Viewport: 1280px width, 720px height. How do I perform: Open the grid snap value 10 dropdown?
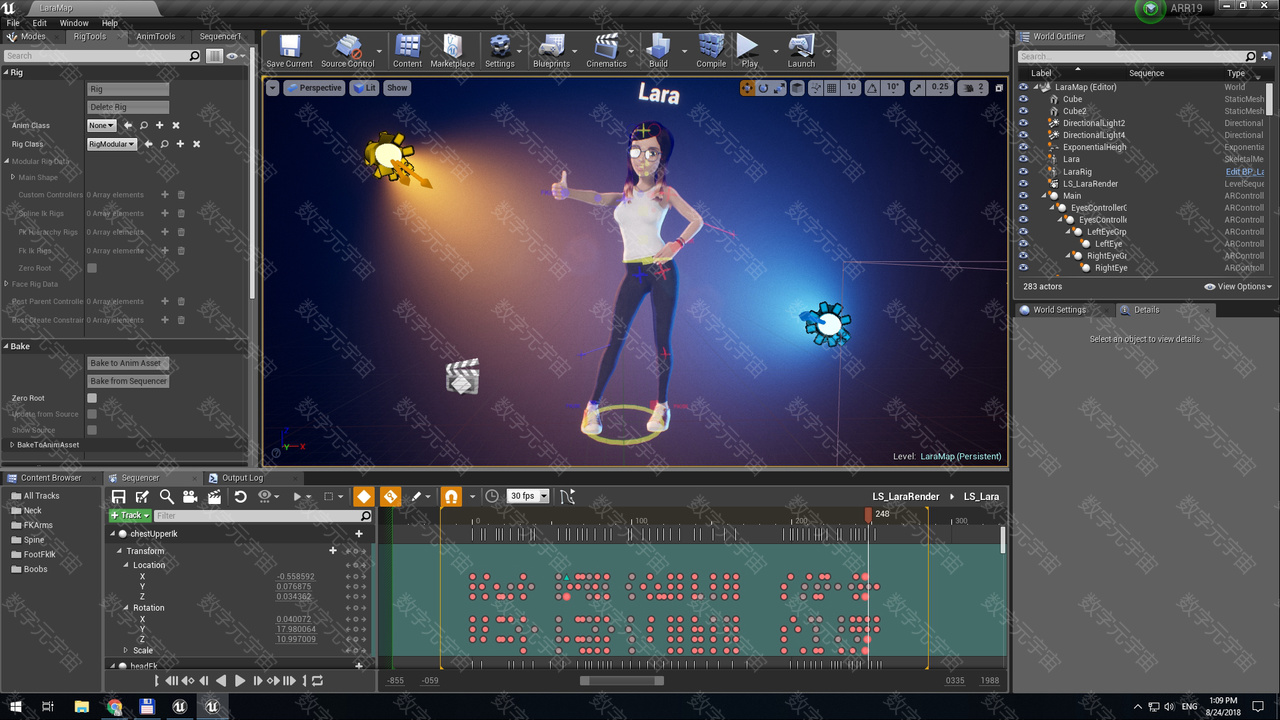click(851, 88)
